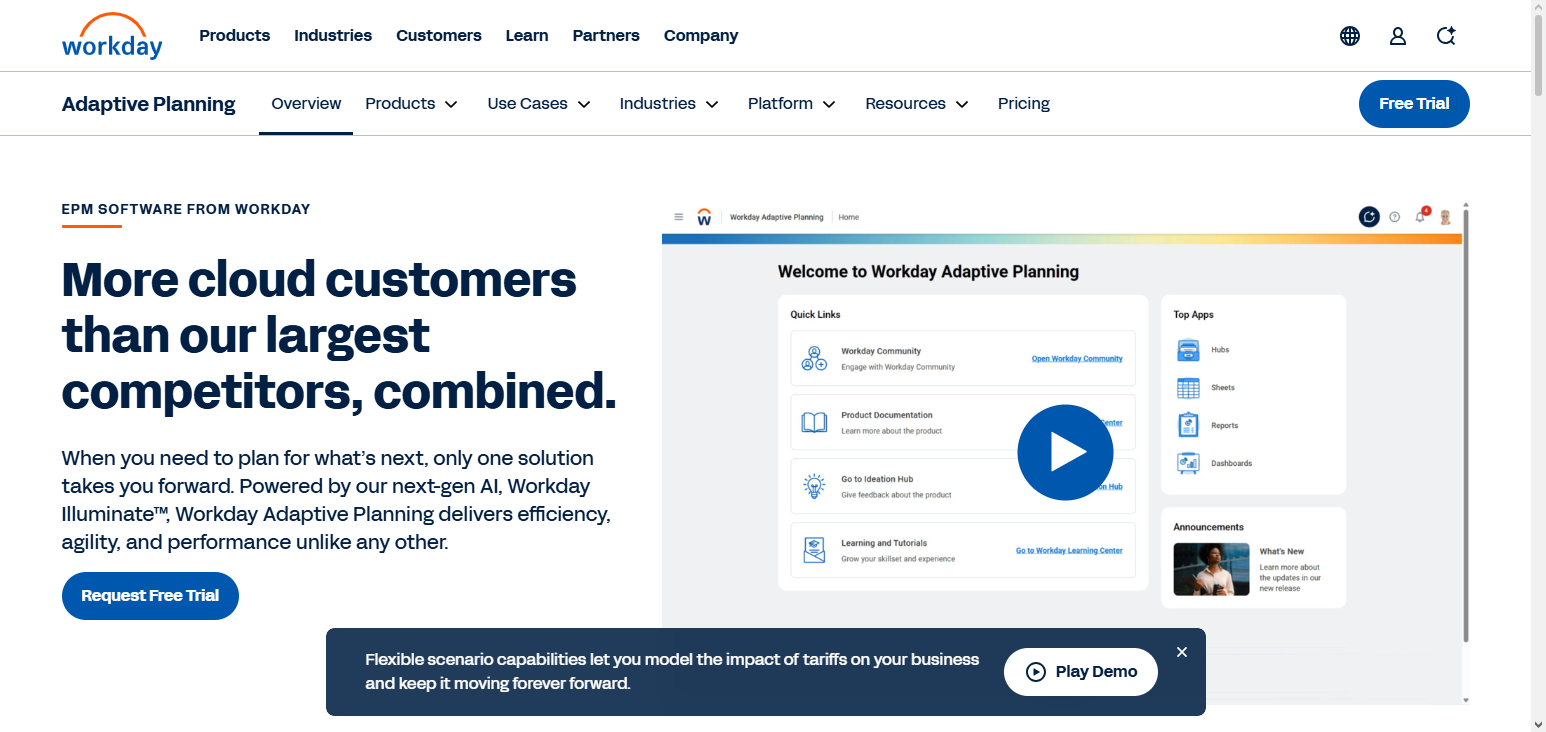The width and height of the screenshot is (1546, 732).
Task: Select the Hubs icon under Top Apps
Action: tap(1188, 350)
